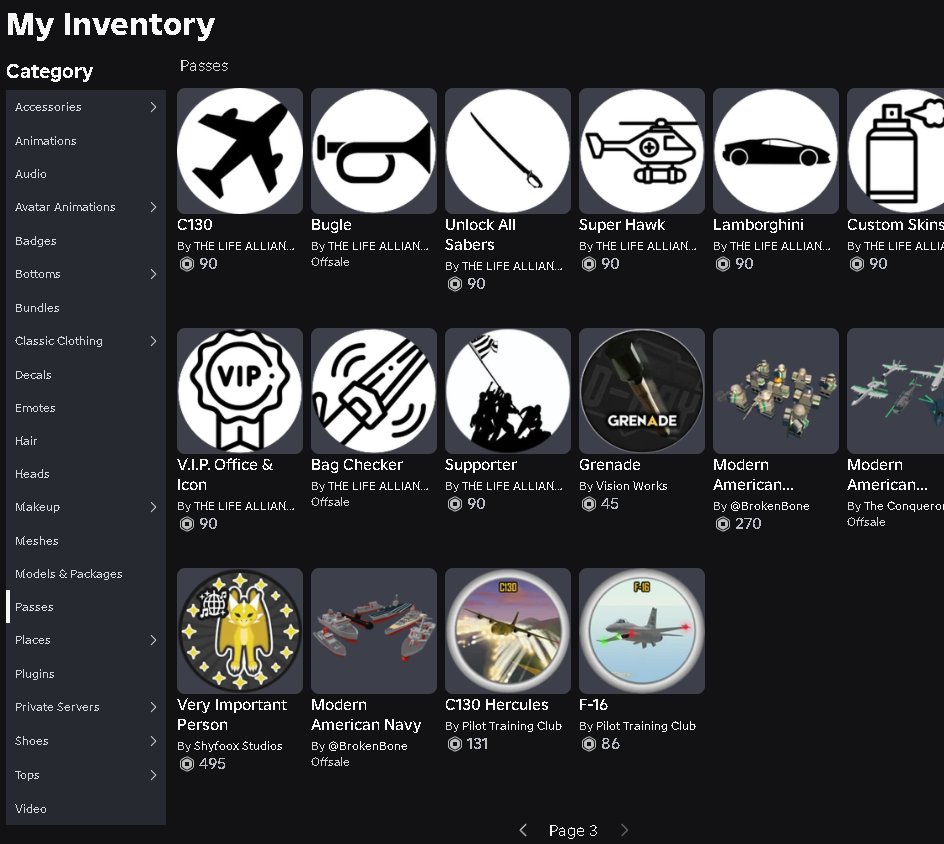The image size is (944, 844).
Task: Switch to the Emotes category
Action: (85, 408)
